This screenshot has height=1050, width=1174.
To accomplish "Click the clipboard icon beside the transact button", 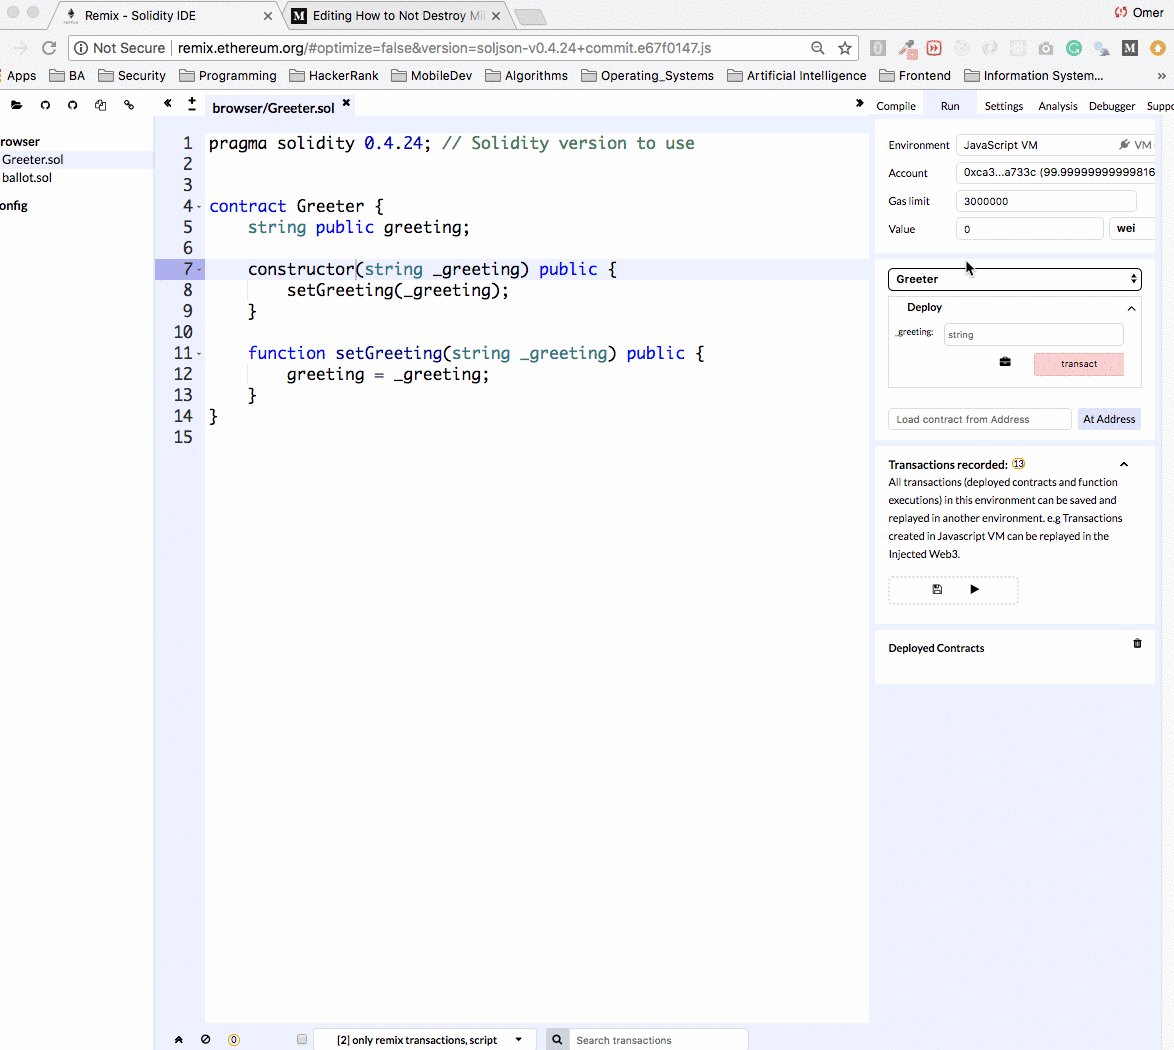I will pos(1005,362).
